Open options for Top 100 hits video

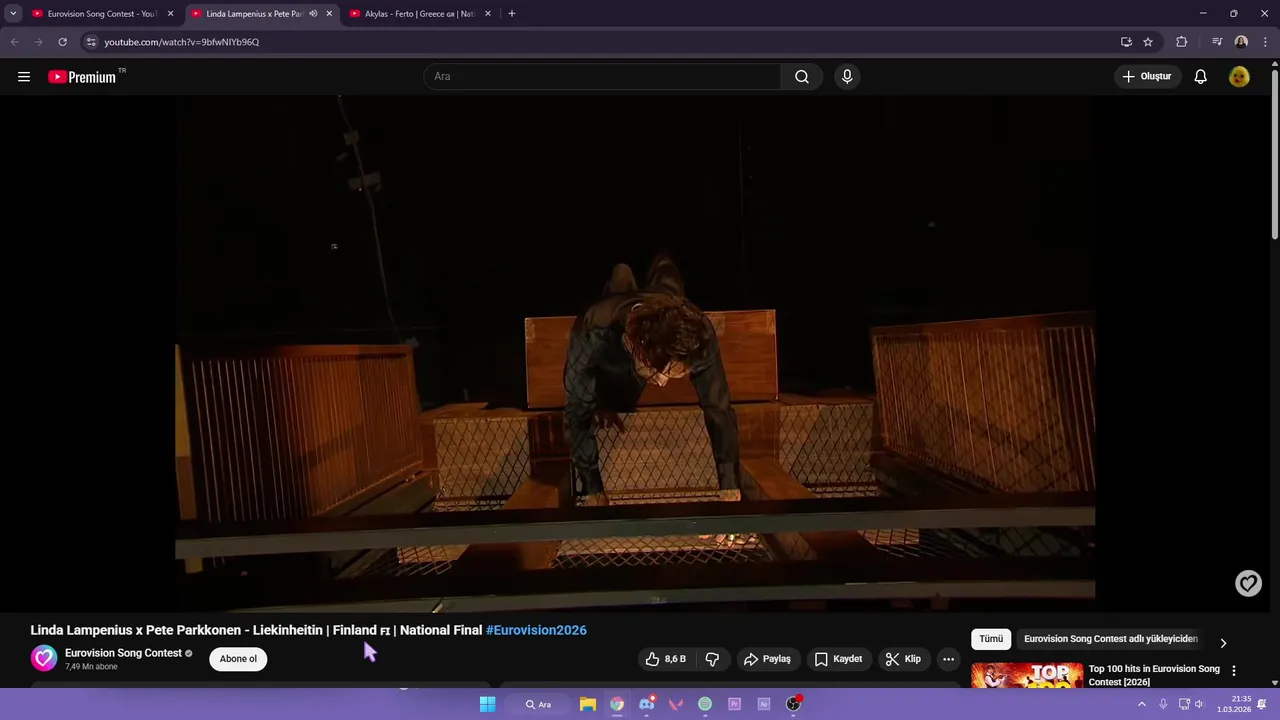pos(1233,671)
